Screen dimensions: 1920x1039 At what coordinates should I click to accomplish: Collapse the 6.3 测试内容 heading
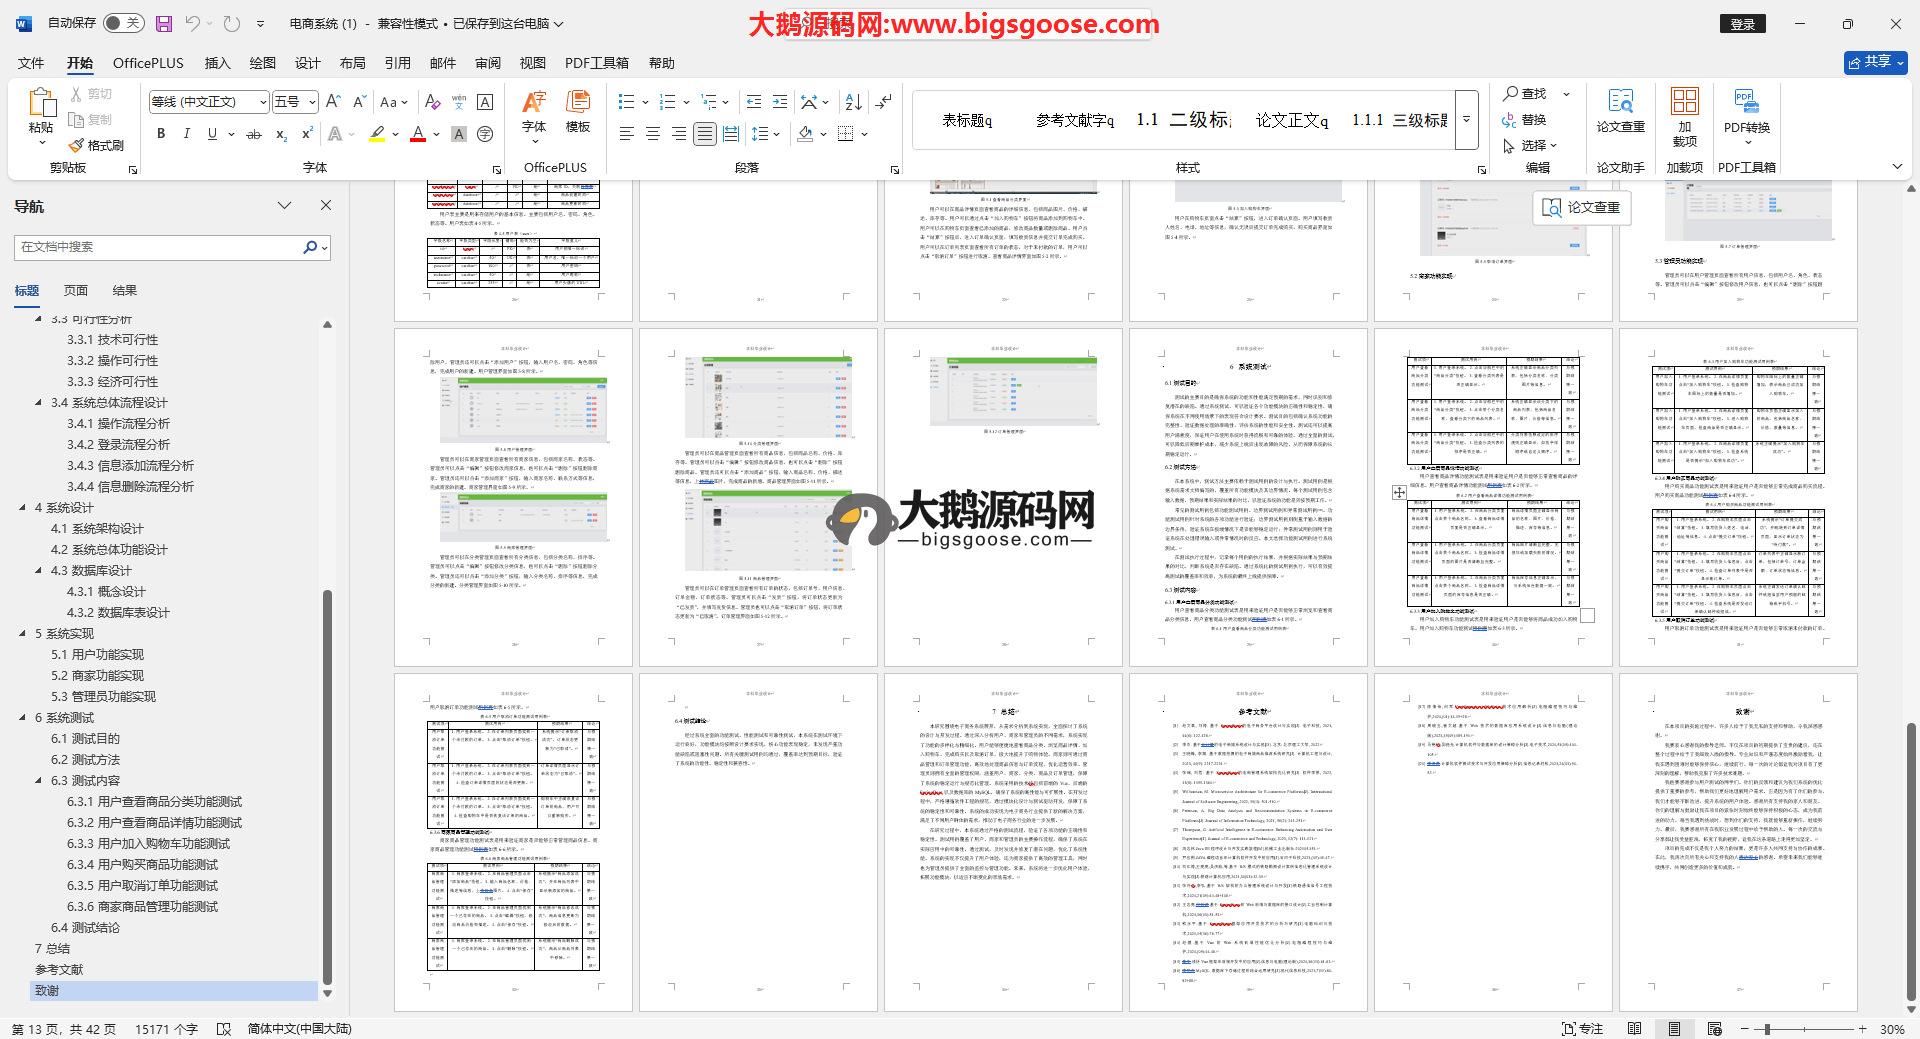coord(39,781)
